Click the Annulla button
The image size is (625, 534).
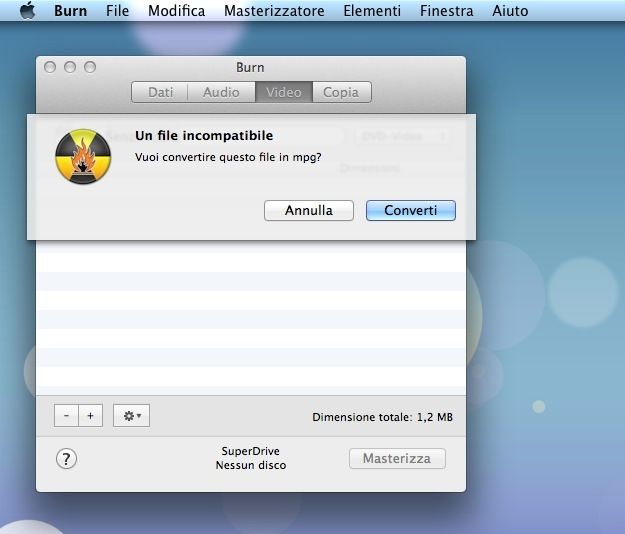pyautogui.click(x=309, y=210)
